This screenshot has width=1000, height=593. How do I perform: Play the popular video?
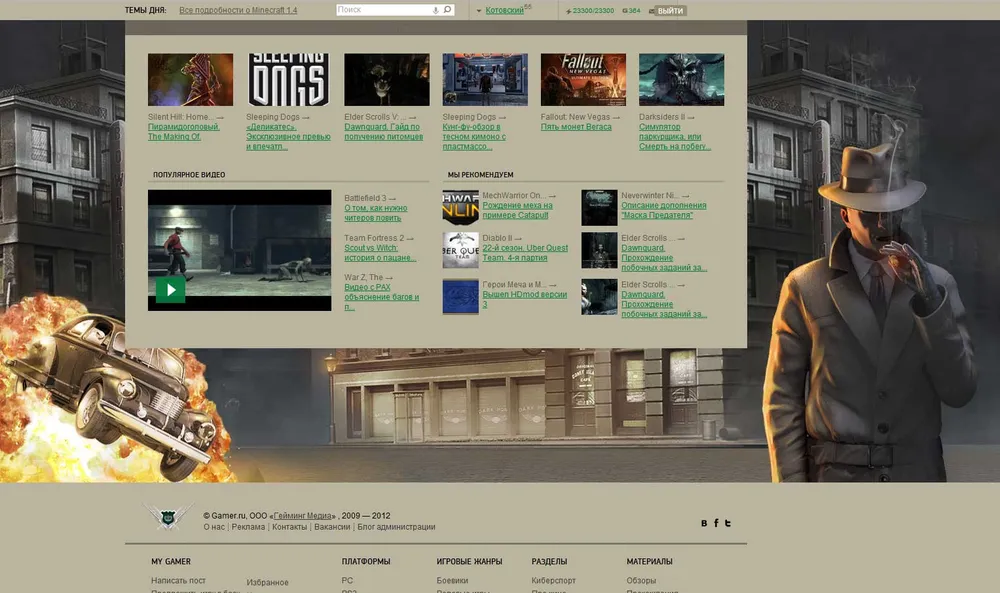[170, 290]
